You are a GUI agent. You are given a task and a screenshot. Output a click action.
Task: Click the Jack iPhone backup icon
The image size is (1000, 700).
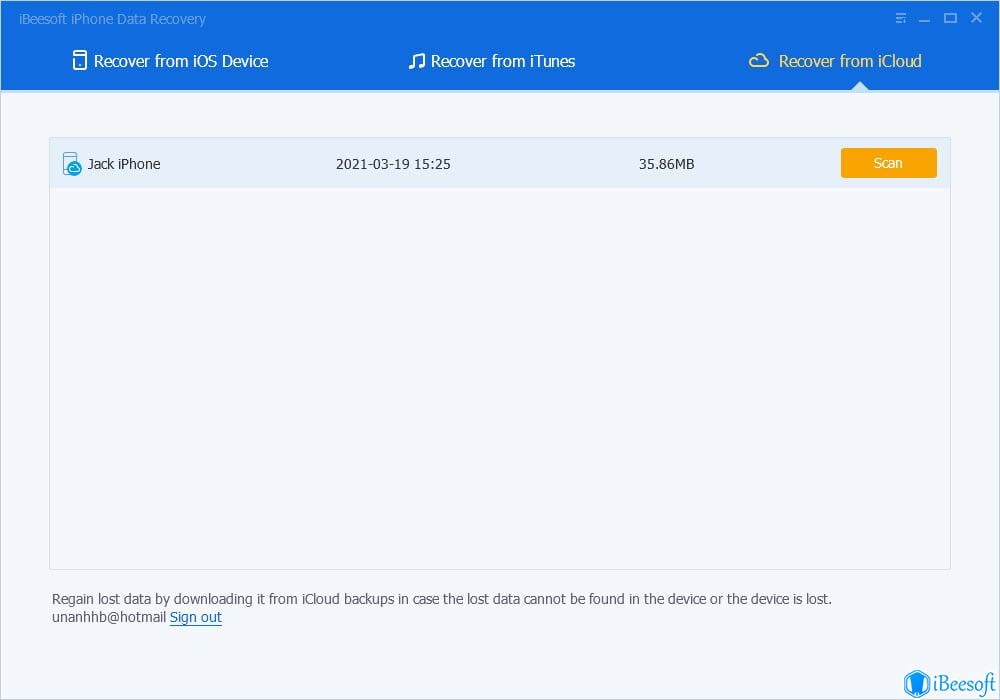pyautogui.click(x=71, y=164)
